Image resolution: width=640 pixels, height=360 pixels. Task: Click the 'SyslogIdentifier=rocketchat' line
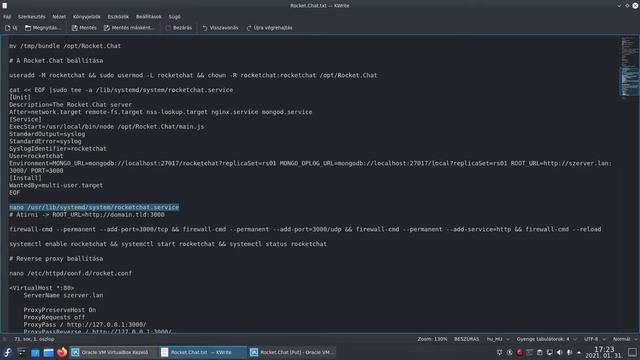point(58,149)
